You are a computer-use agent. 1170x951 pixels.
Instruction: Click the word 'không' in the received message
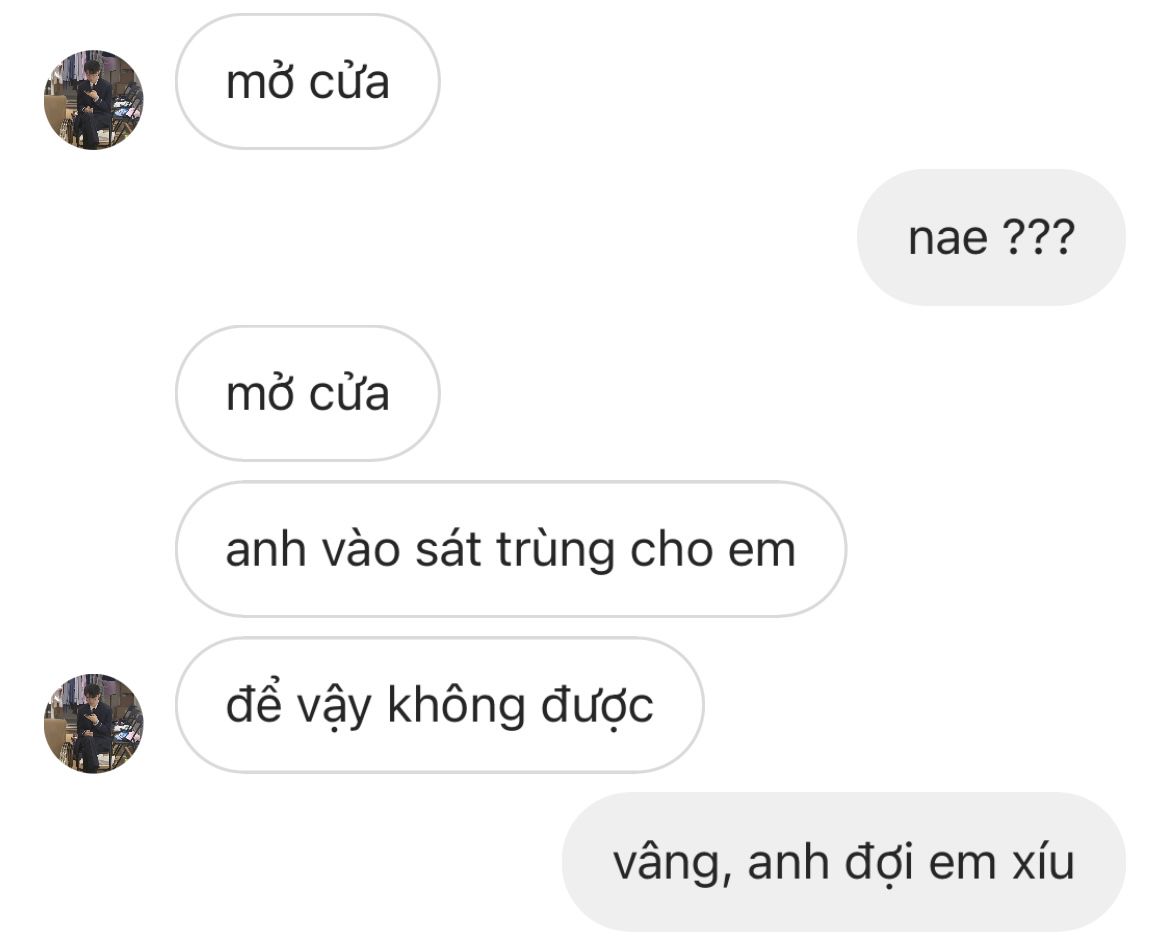[x=456, y=706]
